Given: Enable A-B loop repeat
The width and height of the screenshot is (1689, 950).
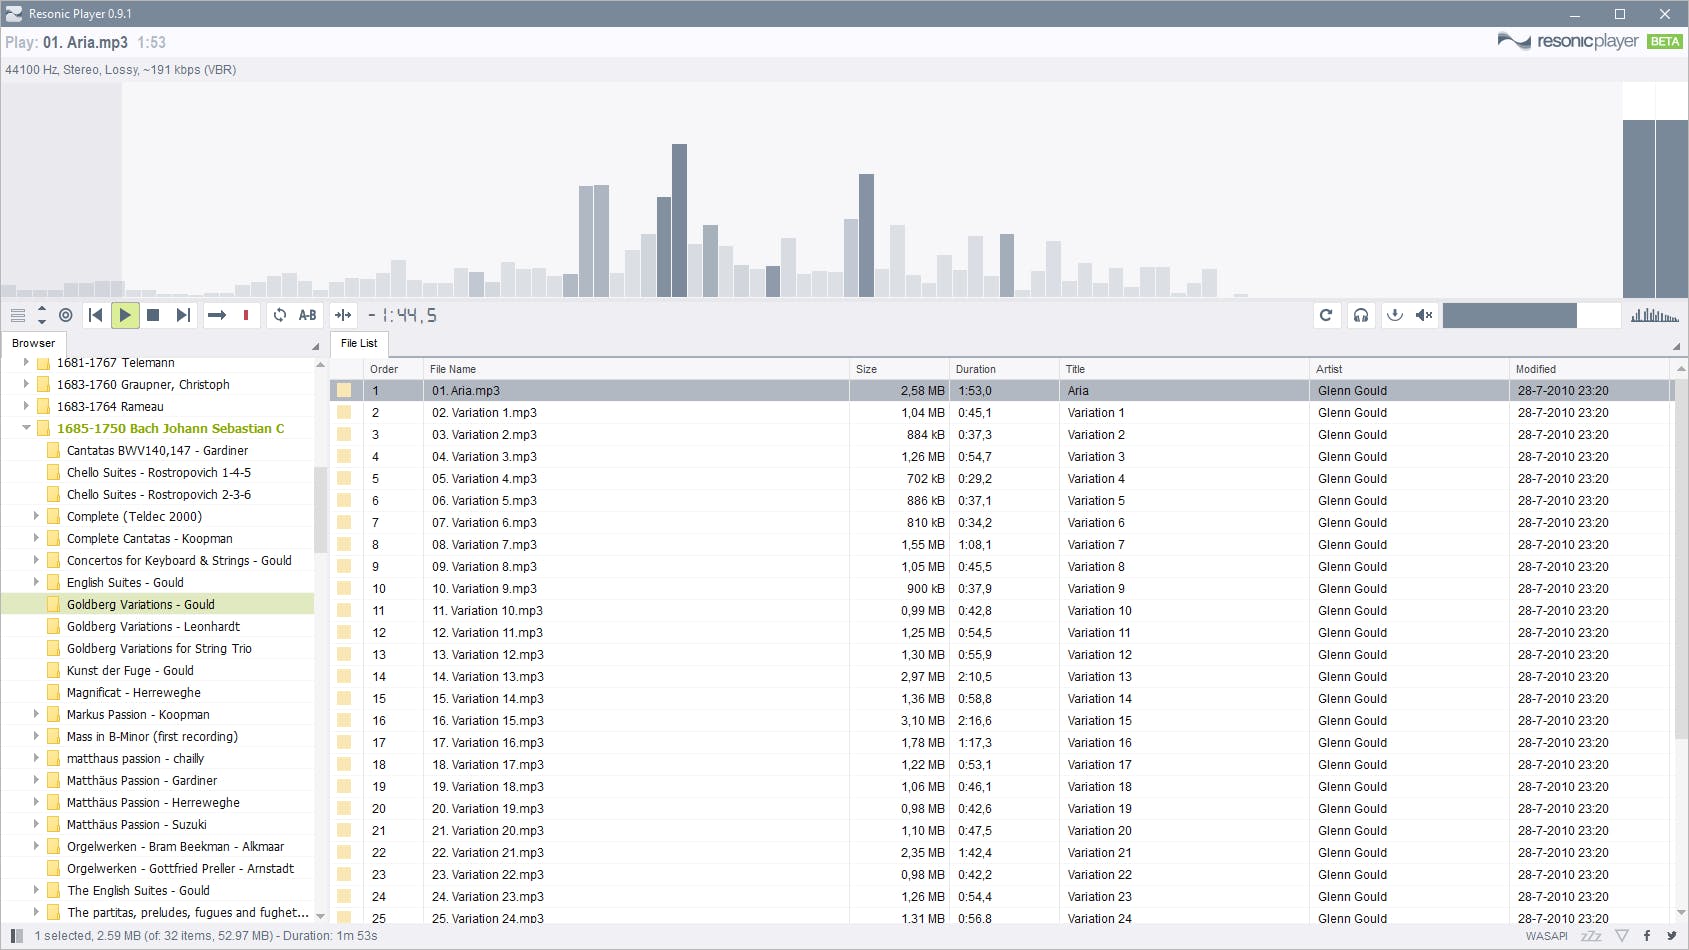Looking at the screenshot, I should (308, 315).
